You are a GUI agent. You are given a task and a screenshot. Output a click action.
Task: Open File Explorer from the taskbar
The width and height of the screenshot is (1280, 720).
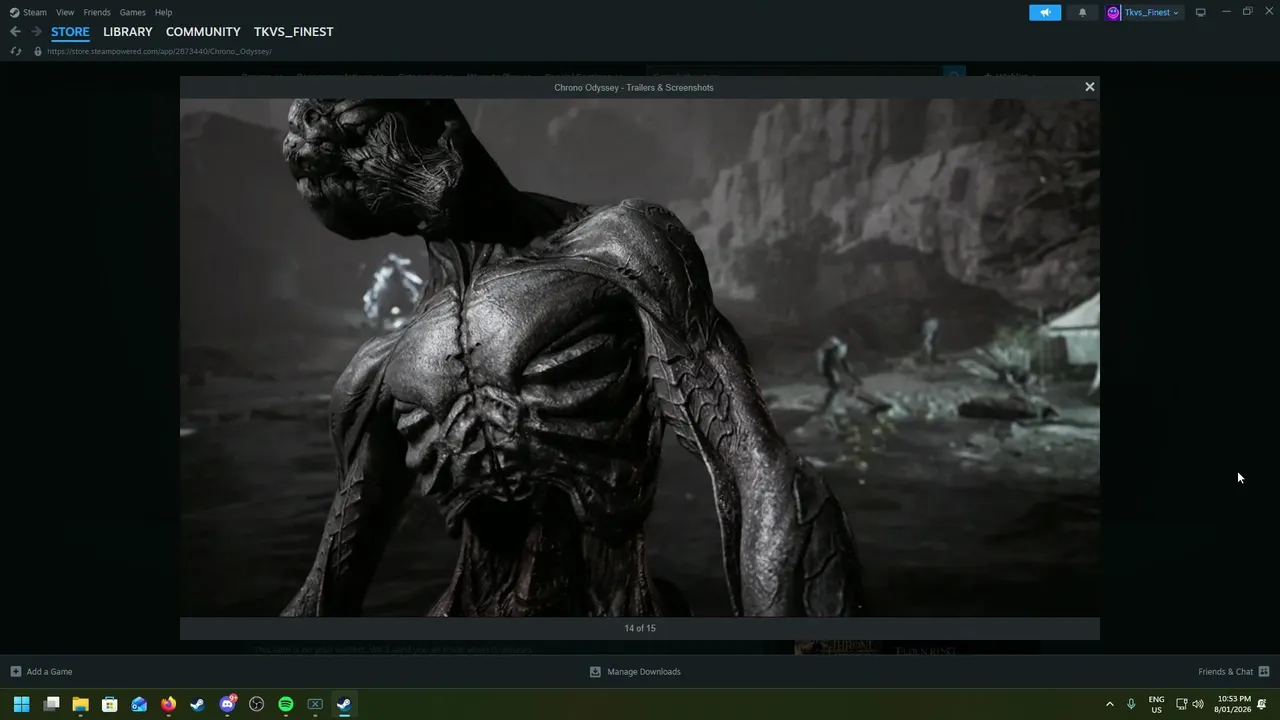(x=80, y=704)
